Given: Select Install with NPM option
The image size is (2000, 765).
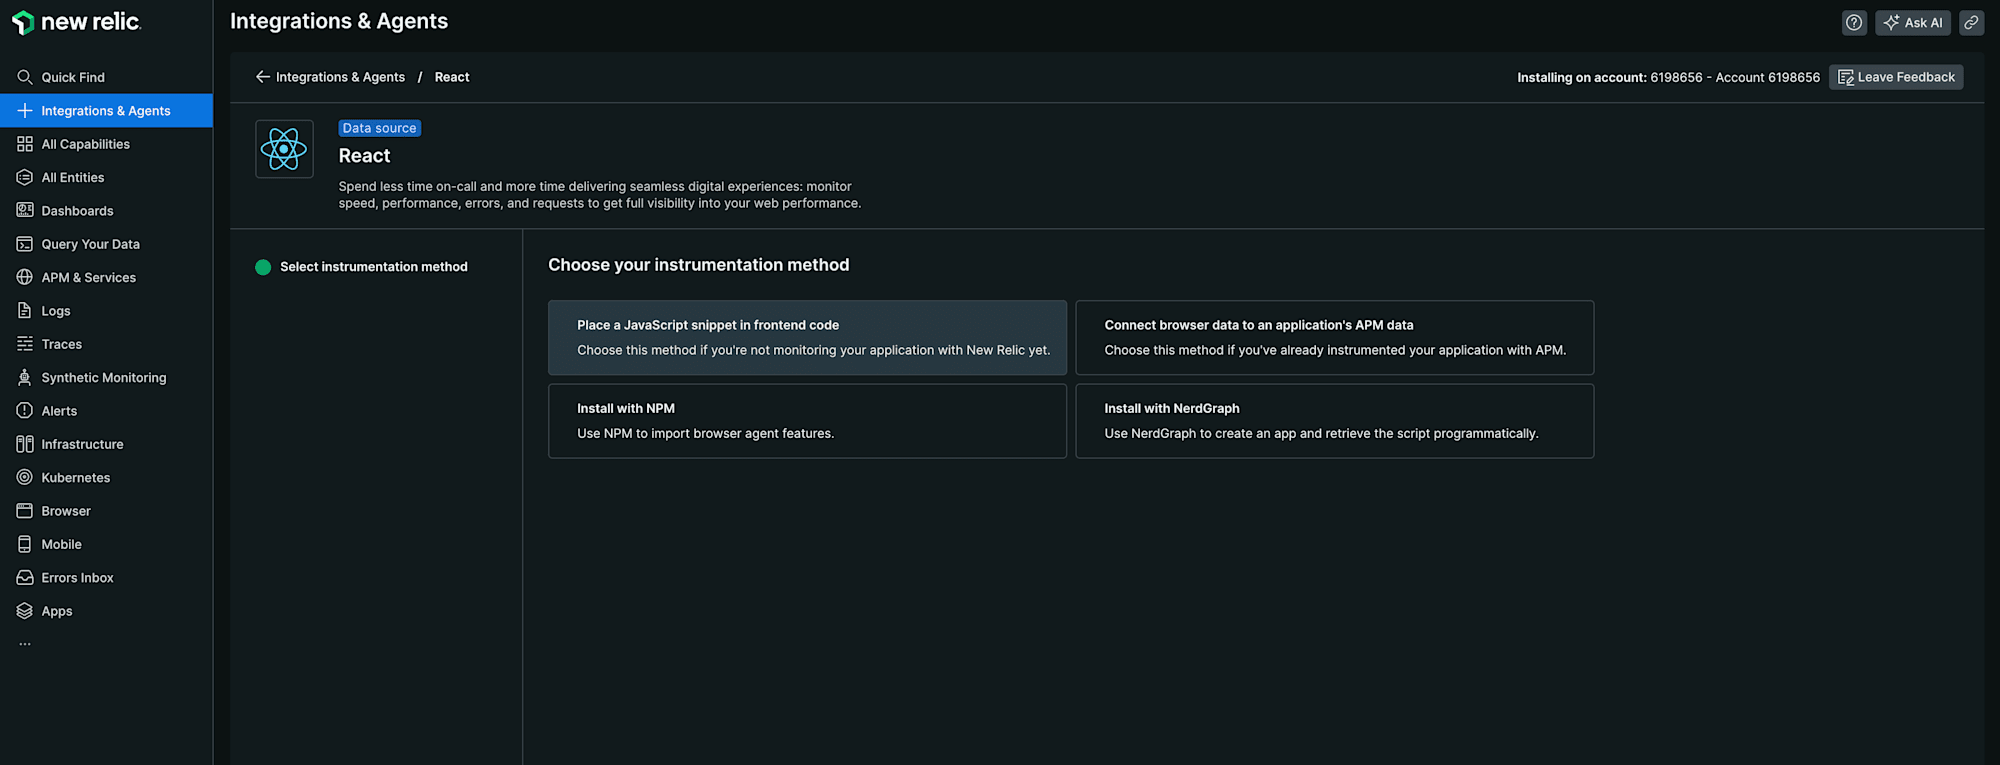Looking at the screenshot, I should click(807, 421).
